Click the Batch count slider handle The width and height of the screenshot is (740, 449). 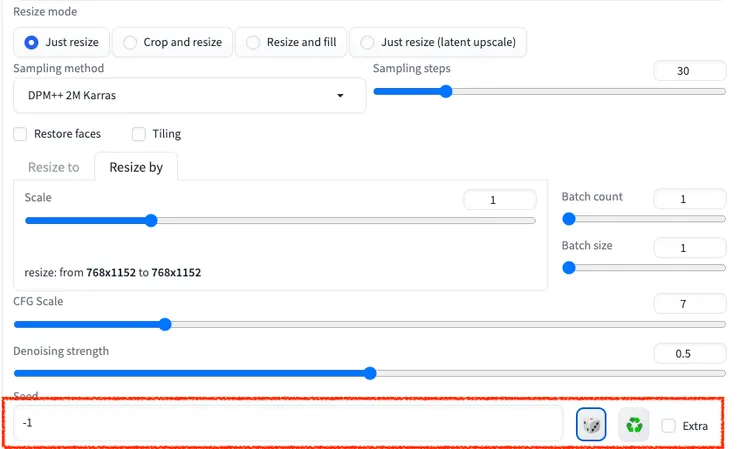point(569,219)
